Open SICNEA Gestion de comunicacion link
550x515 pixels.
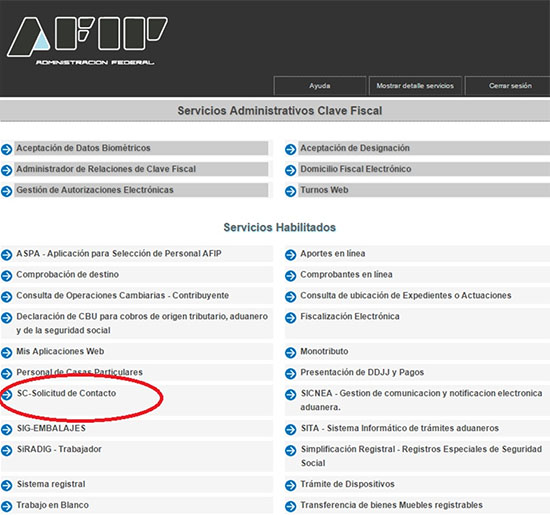coord(421,400)
